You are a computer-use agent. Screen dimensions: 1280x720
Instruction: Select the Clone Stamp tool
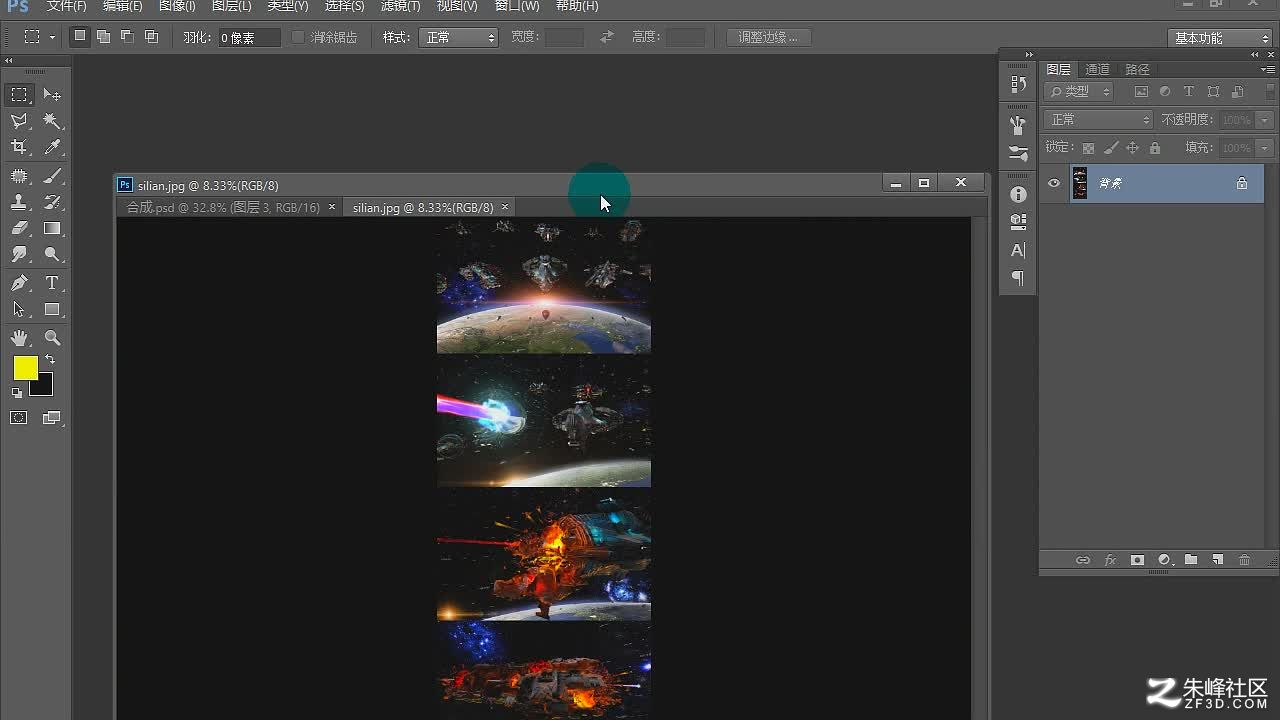pyautogui.click(x=19, y=202)
